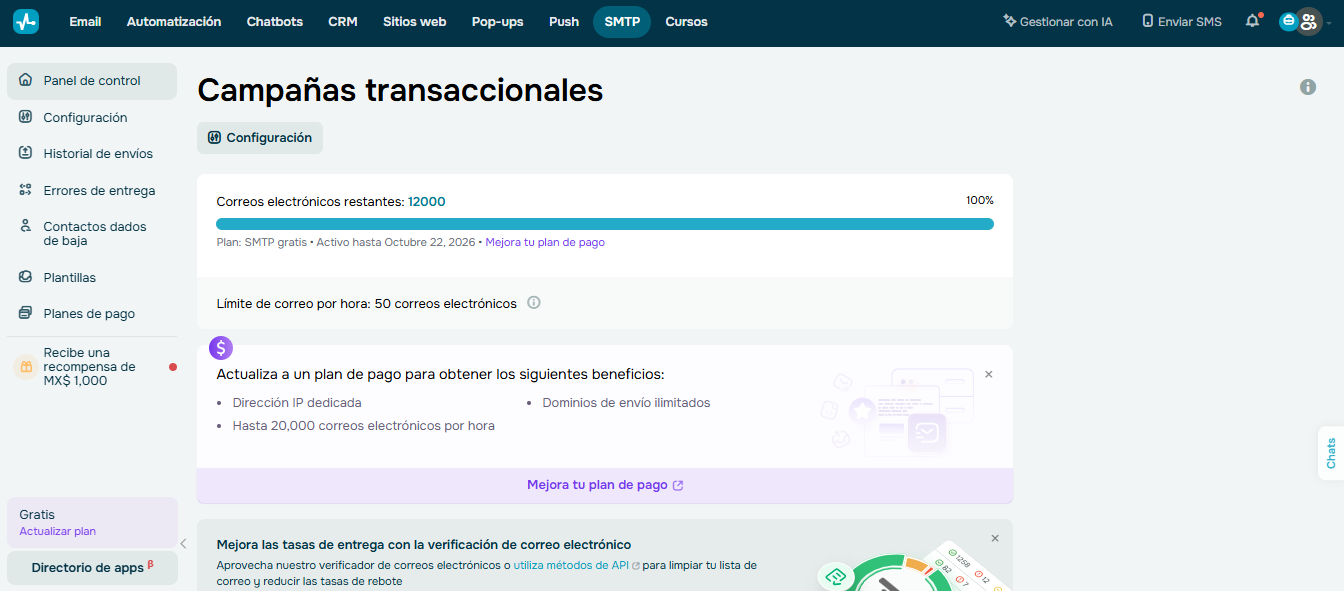The width and height of the screenshot is (1344, 591).
Task: Open the Chats side tab
Action: click(x=1331, y=453)
